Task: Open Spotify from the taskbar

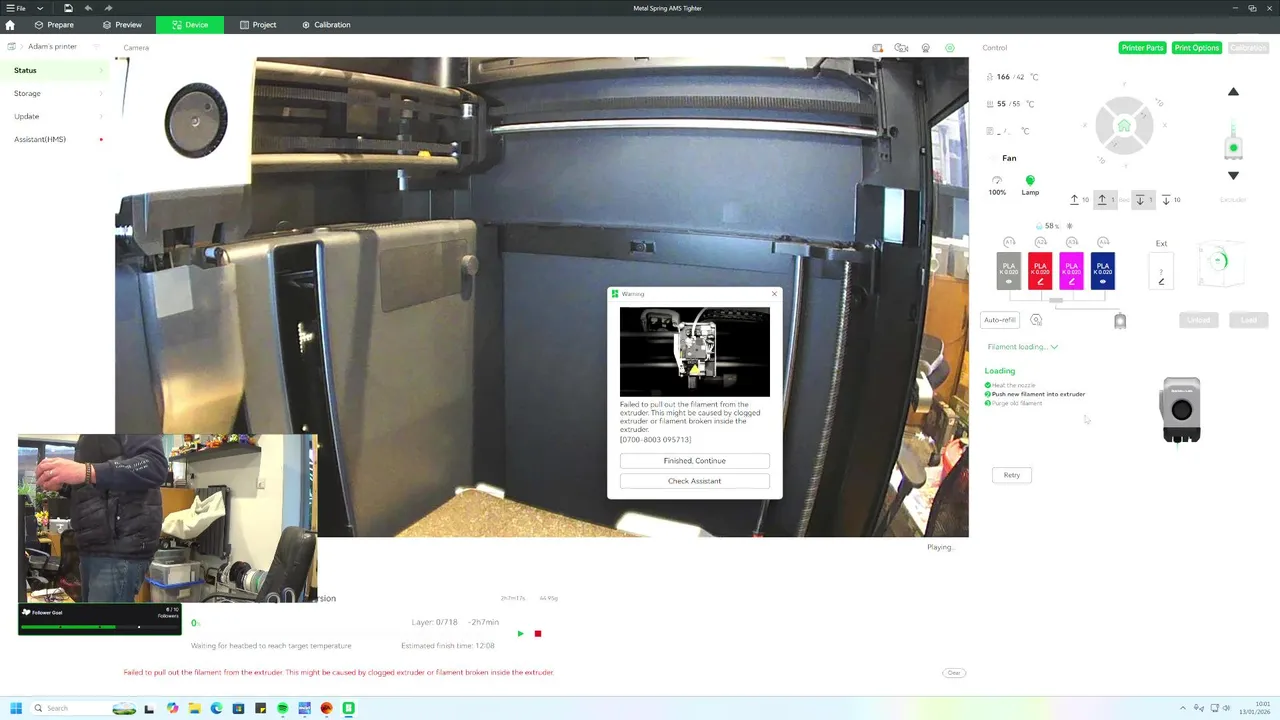Action: pos(283,708)
